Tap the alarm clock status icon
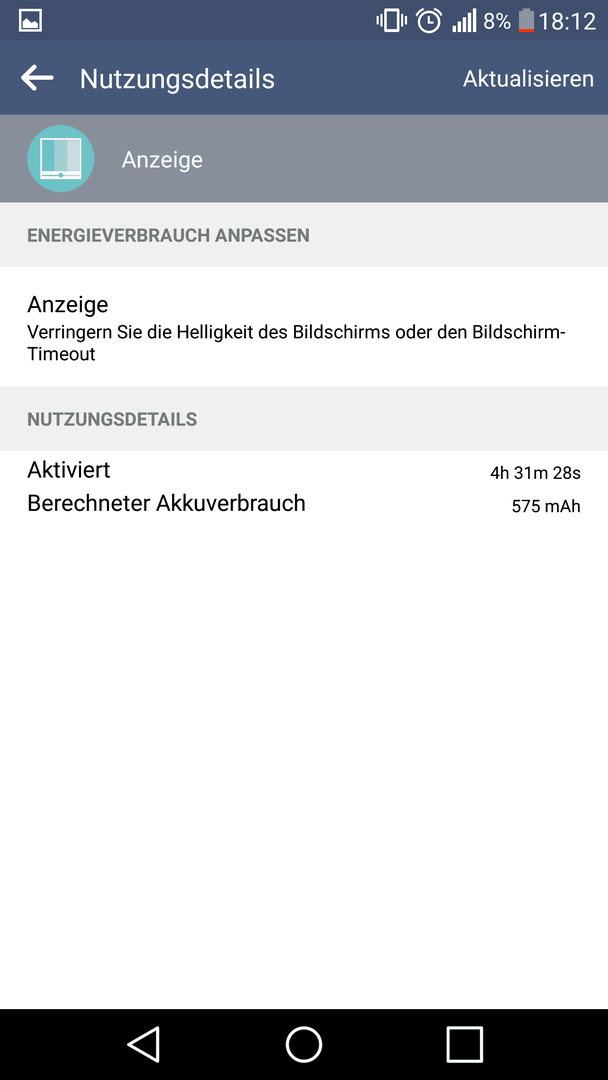 pos(429,21)
